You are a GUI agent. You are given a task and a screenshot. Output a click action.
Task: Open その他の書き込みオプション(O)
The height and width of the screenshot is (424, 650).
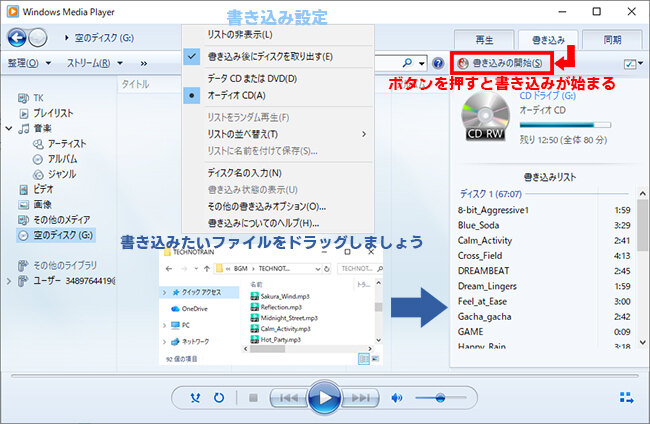tap(278, 206)
